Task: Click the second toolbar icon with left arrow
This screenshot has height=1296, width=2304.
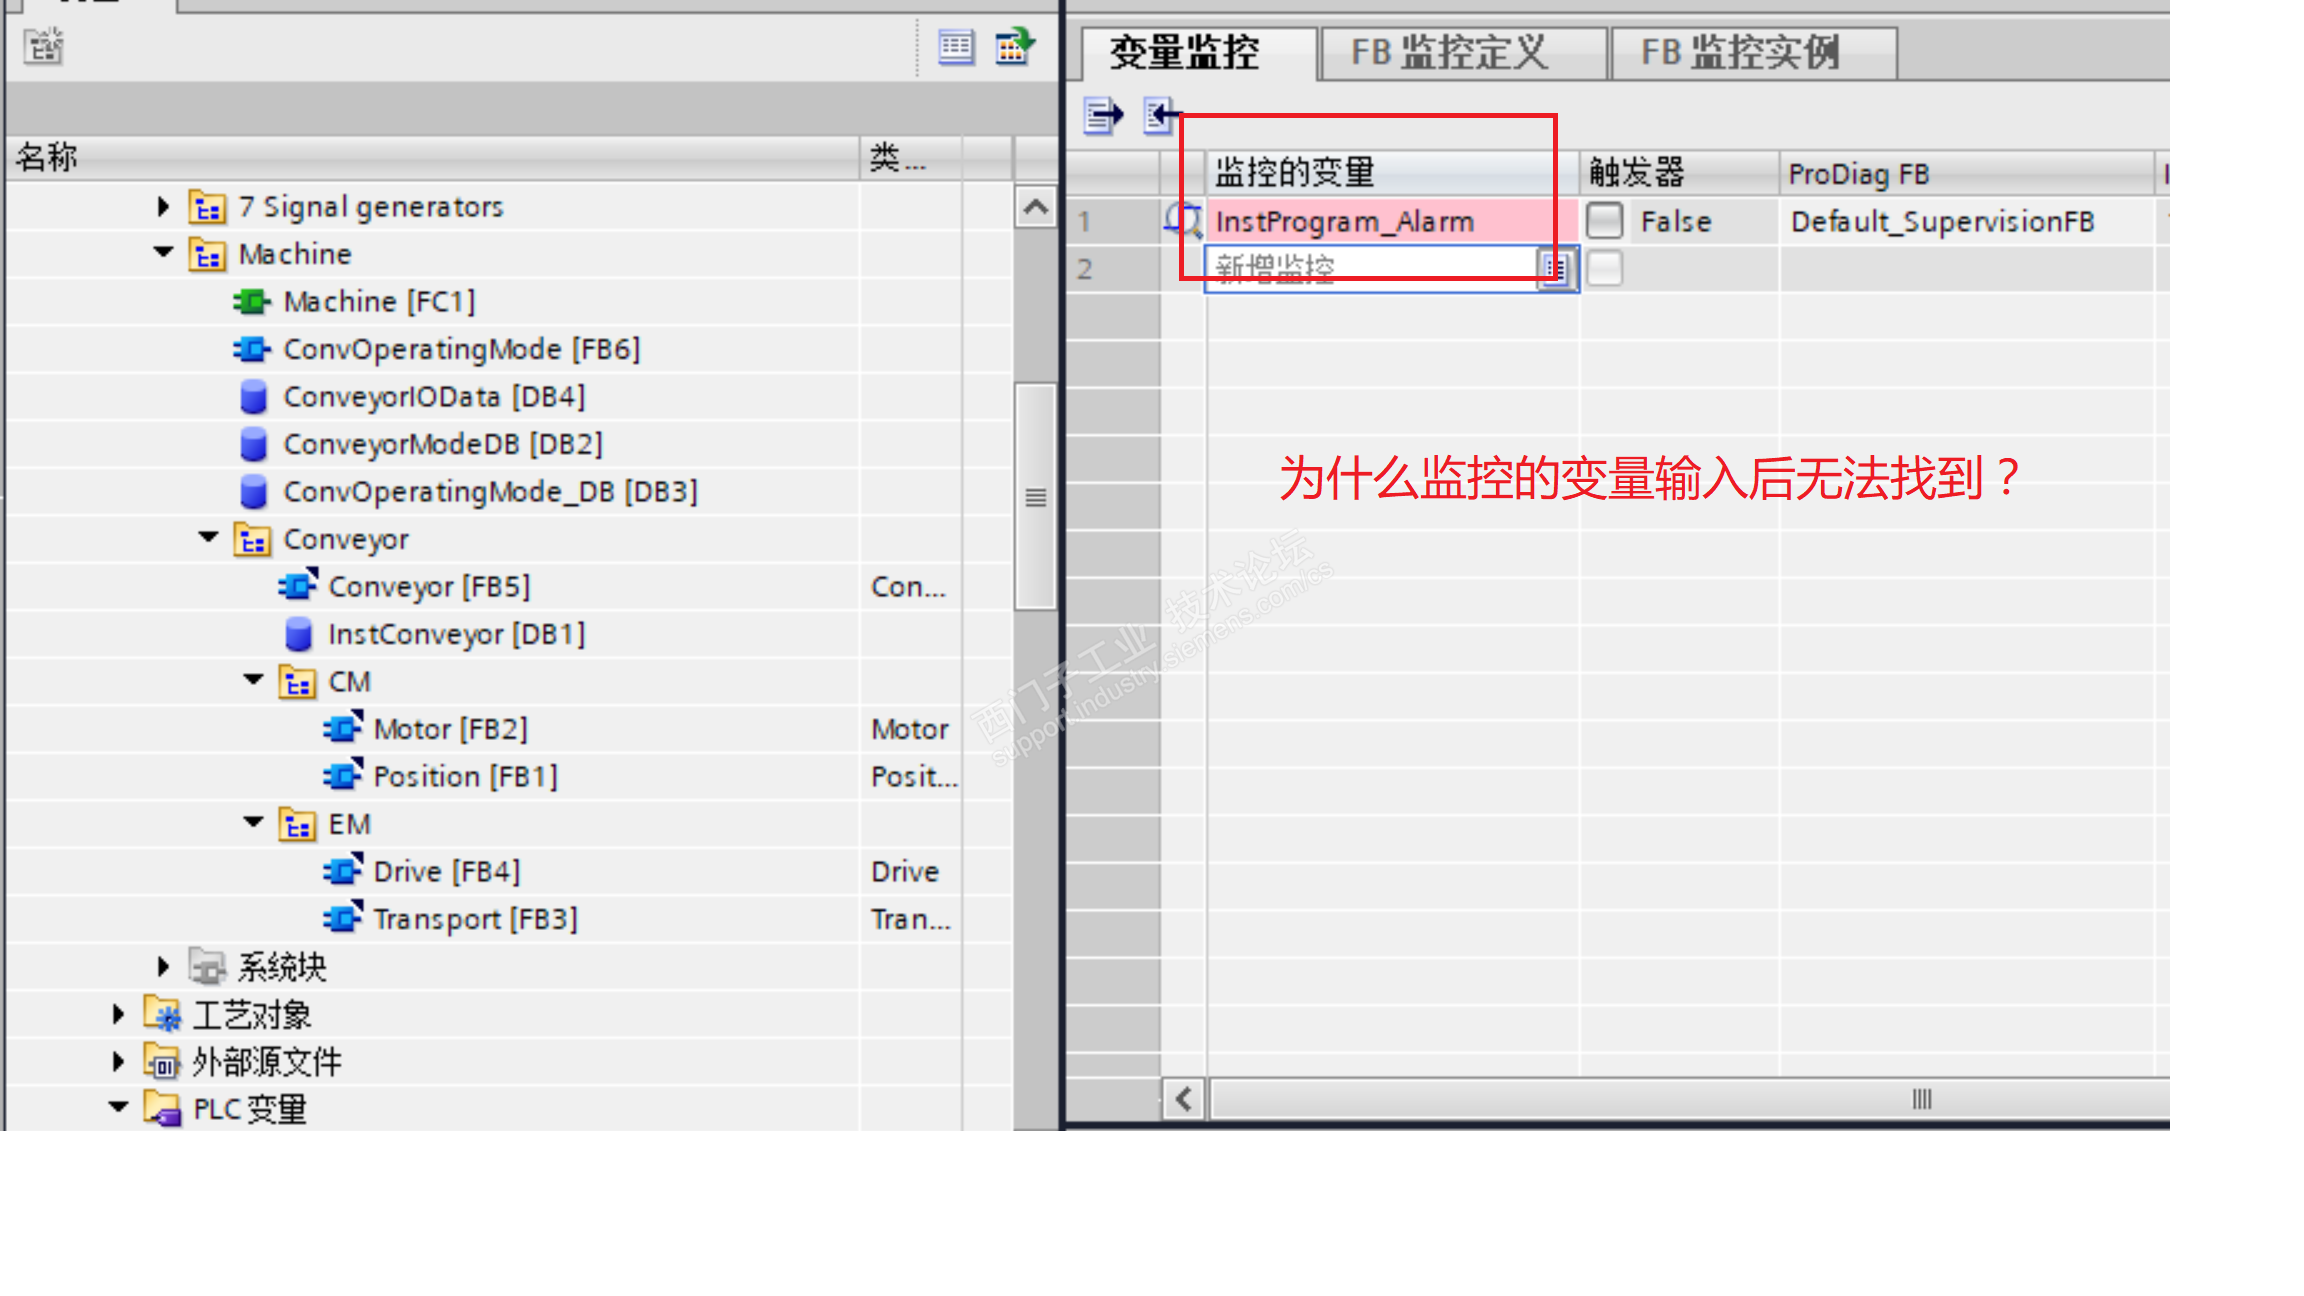Action: 1160,116
